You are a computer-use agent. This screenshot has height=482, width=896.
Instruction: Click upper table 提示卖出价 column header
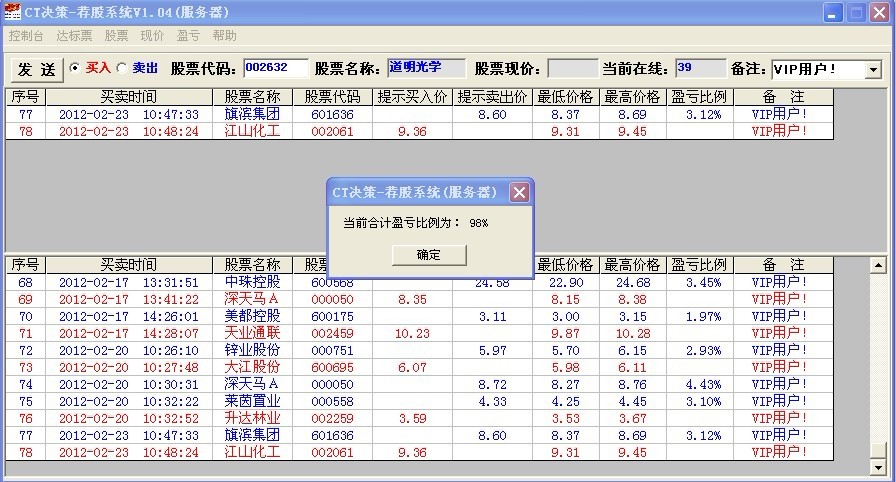(492, 97)
